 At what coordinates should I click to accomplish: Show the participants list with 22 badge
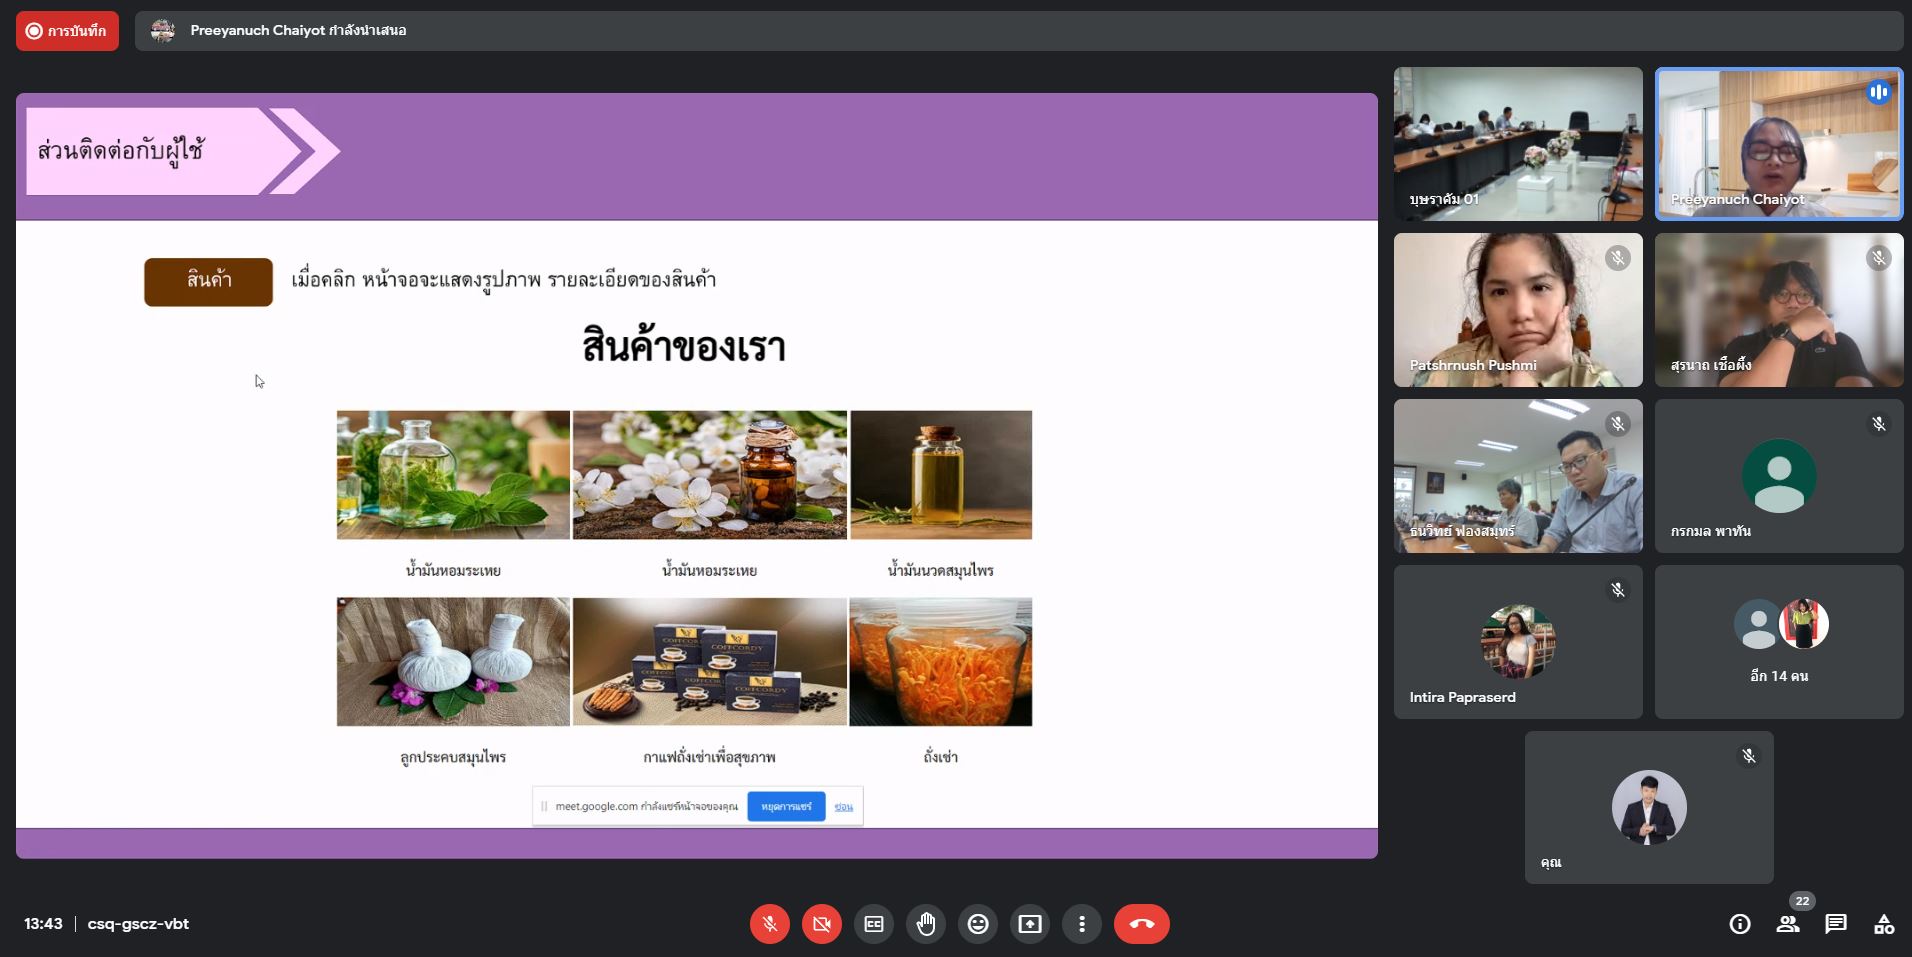pos(1788,924)
